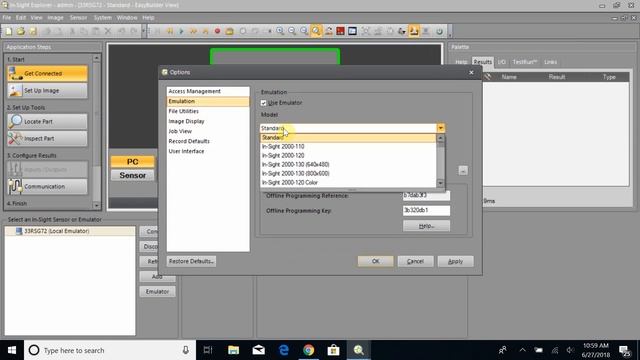
Task: Choose In-Sight 2000-110 from the model list
Action: pyautogui.click(x=348, y=147)
